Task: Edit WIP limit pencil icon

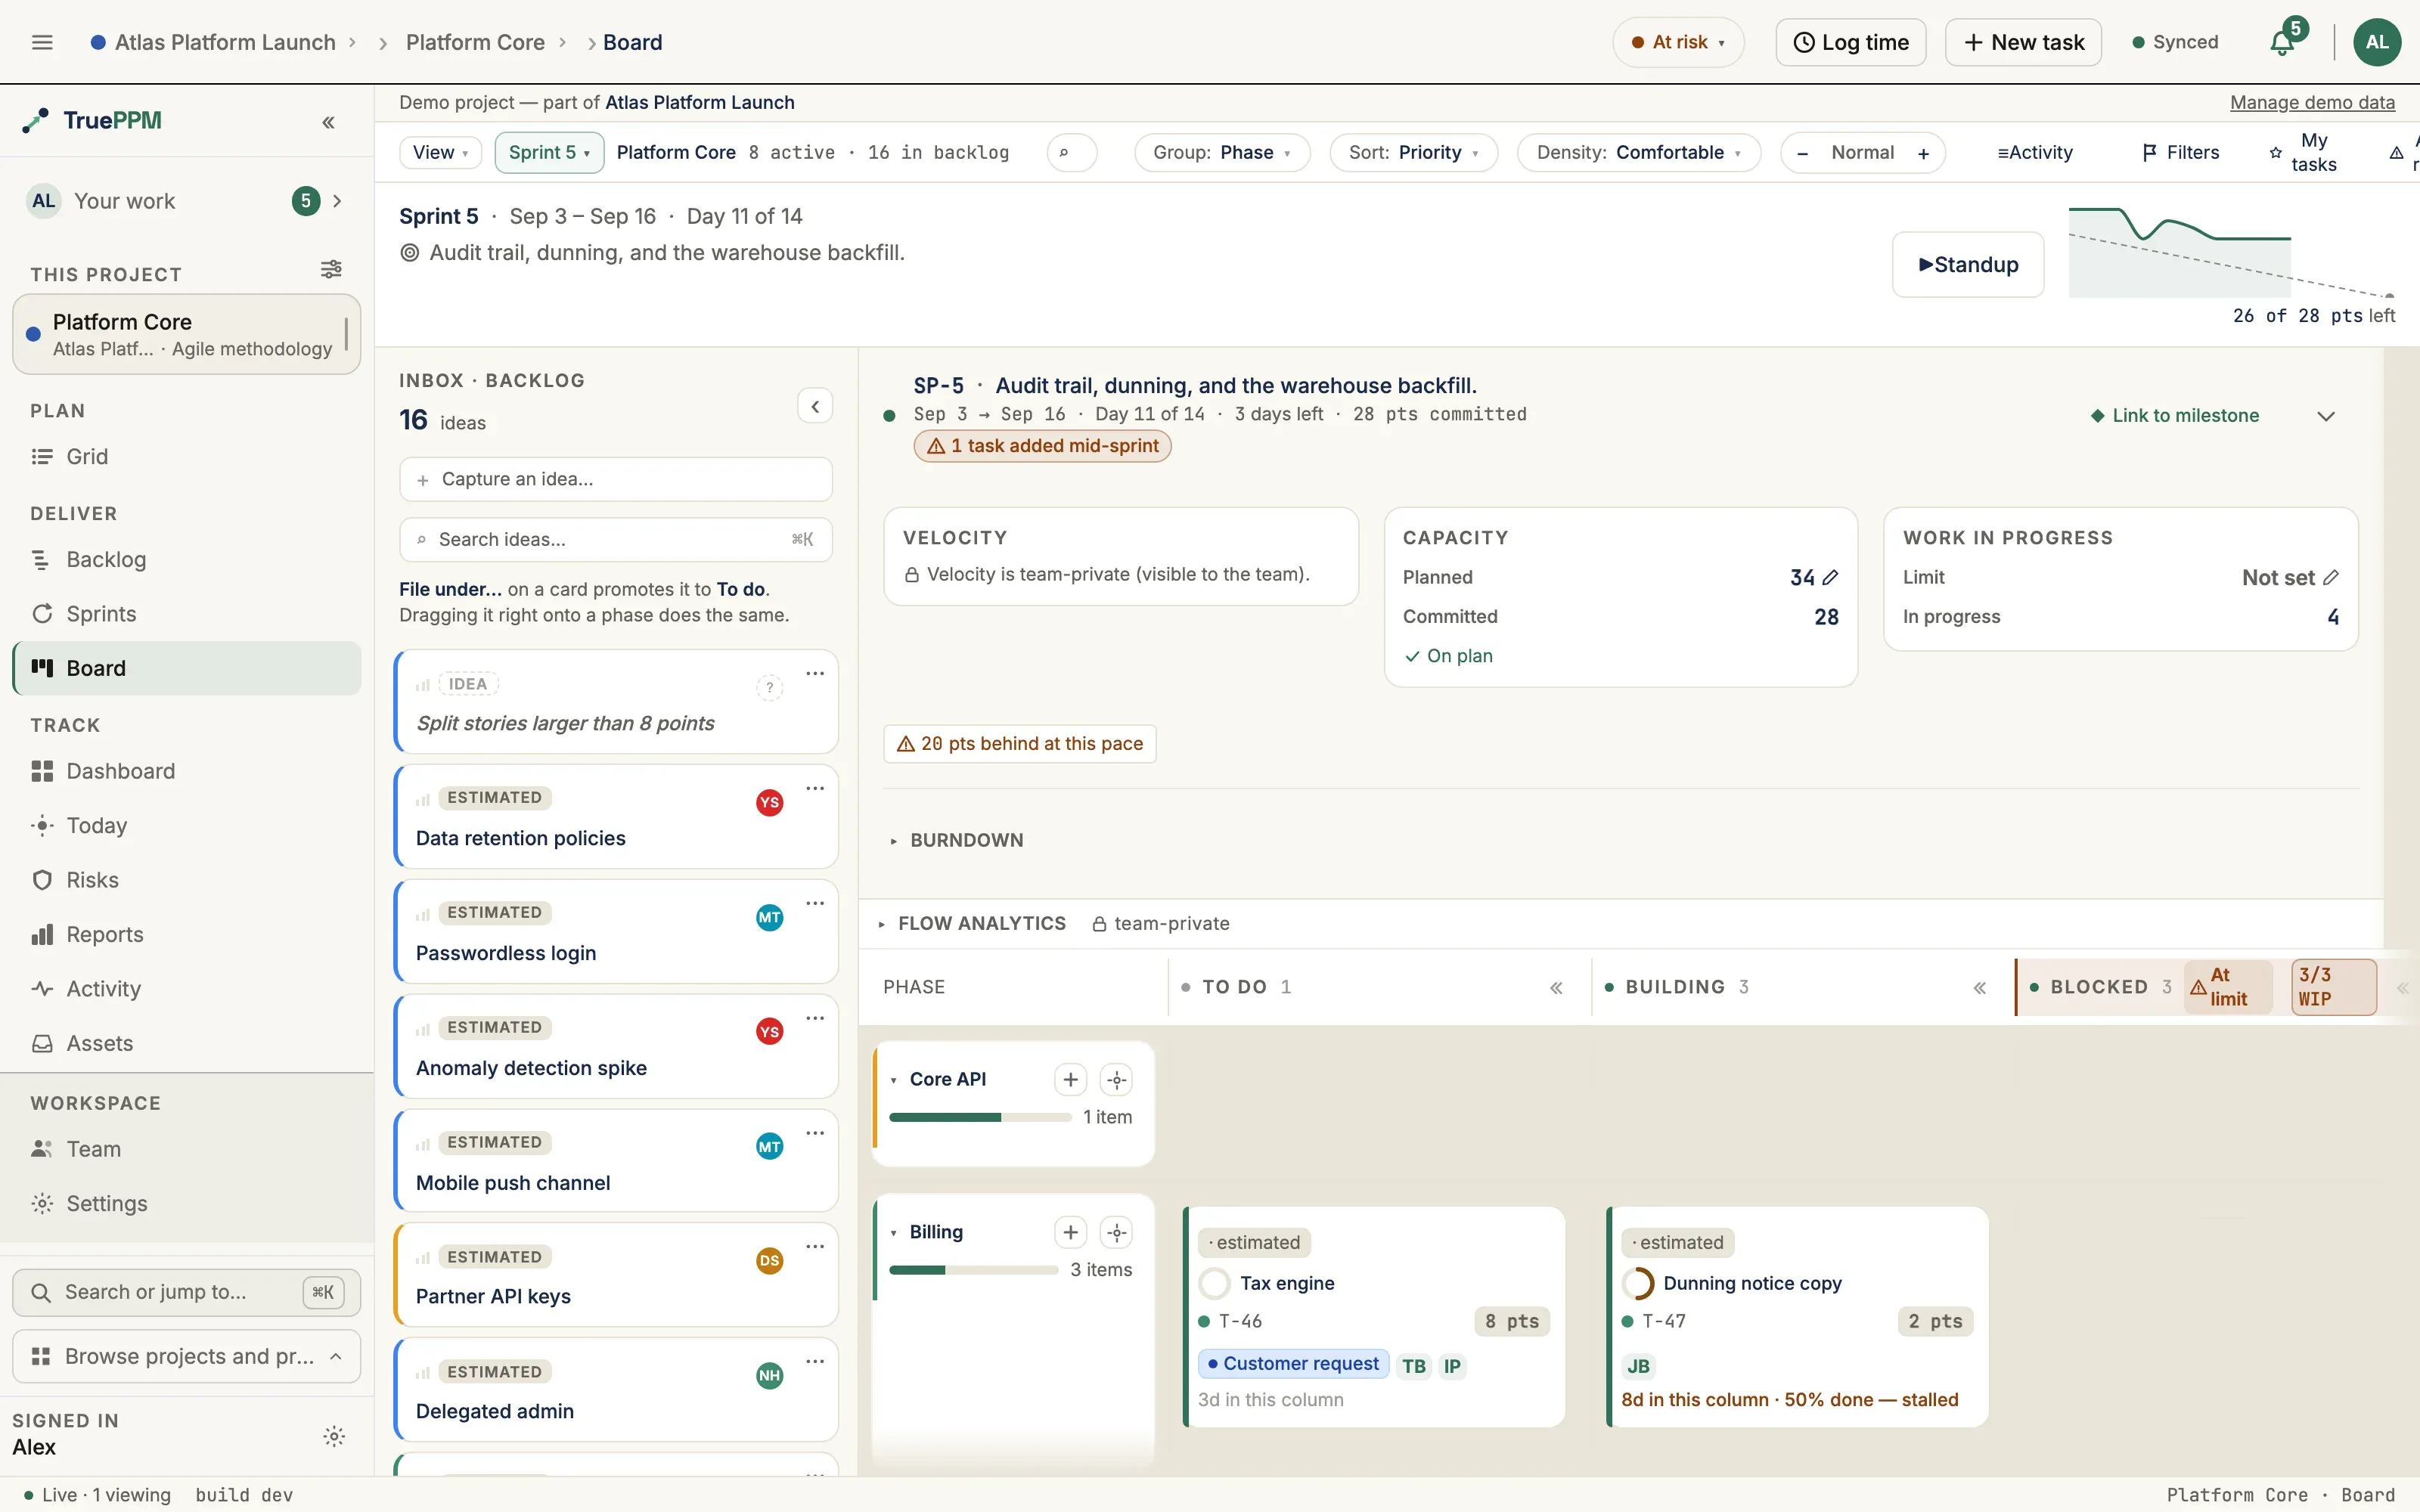Action: 2330,577
